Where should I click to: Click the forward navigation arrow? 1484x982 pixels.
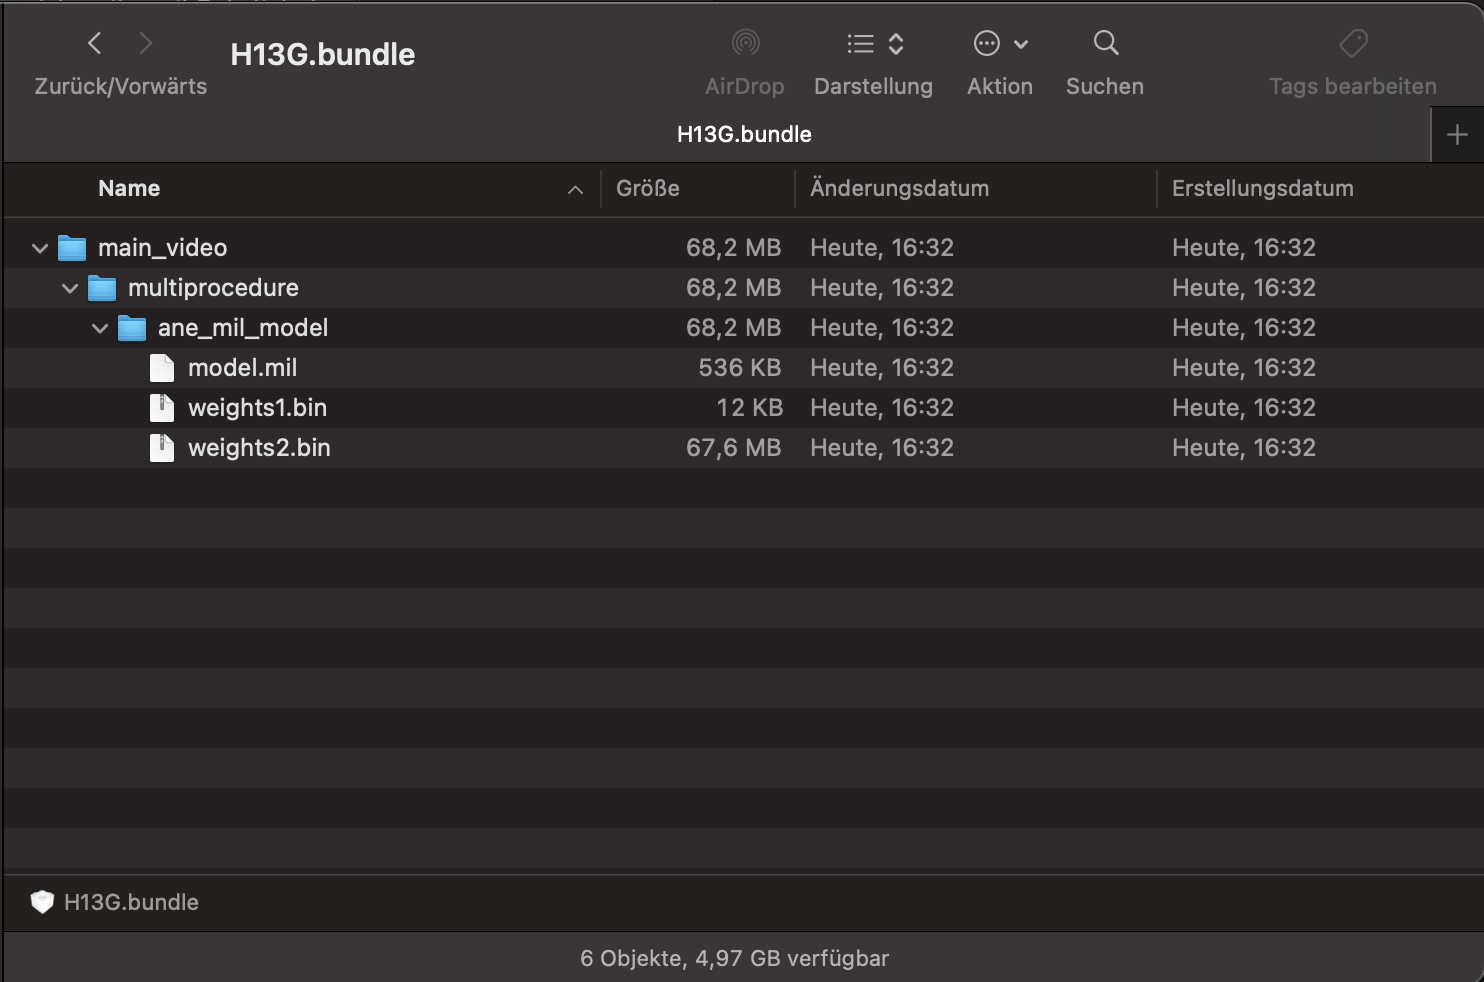pos(146,43)
